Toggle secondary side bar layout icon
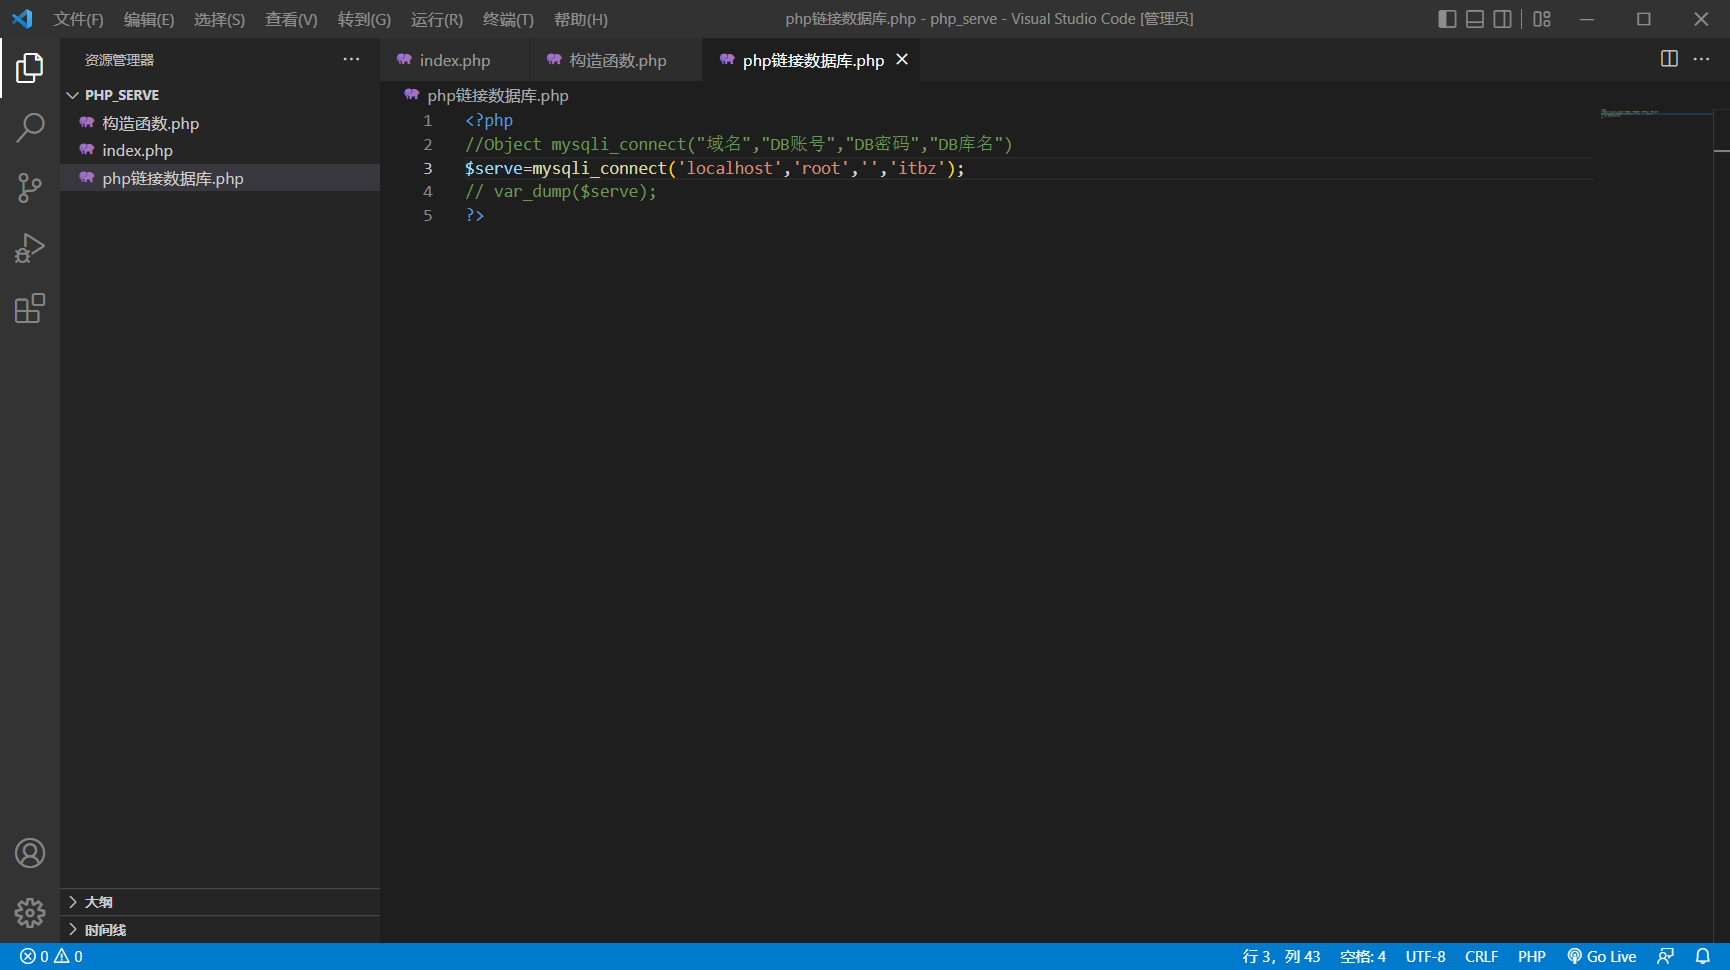Screen dimensions: 1730x970 tap(1503, 19)
